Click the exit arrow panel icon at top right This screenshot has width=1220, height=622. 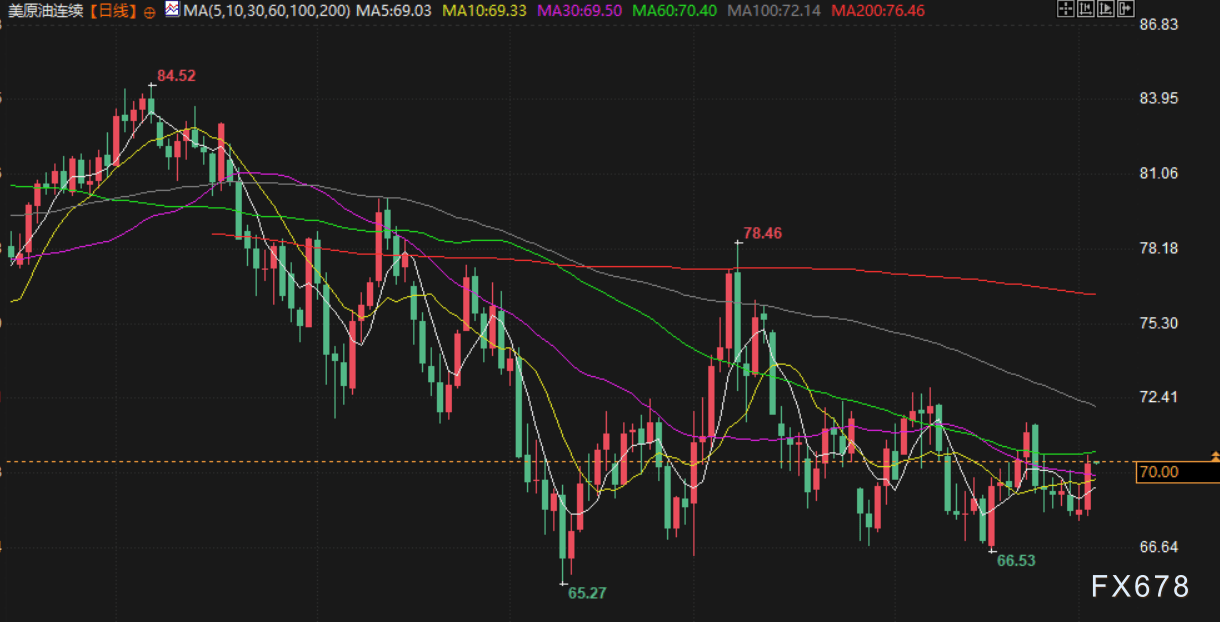coord(1126,9)
